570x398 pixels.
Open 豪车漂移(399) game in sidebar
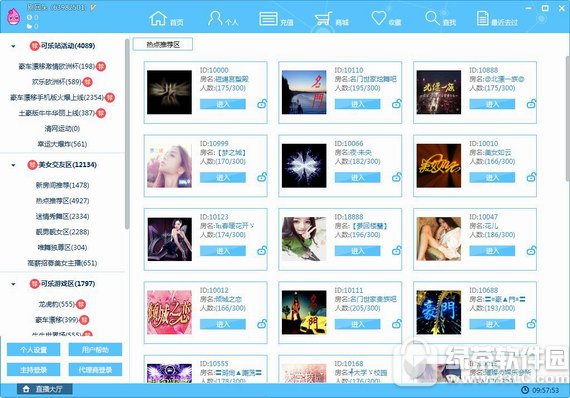pyautogui.click(x=57, y=320)
